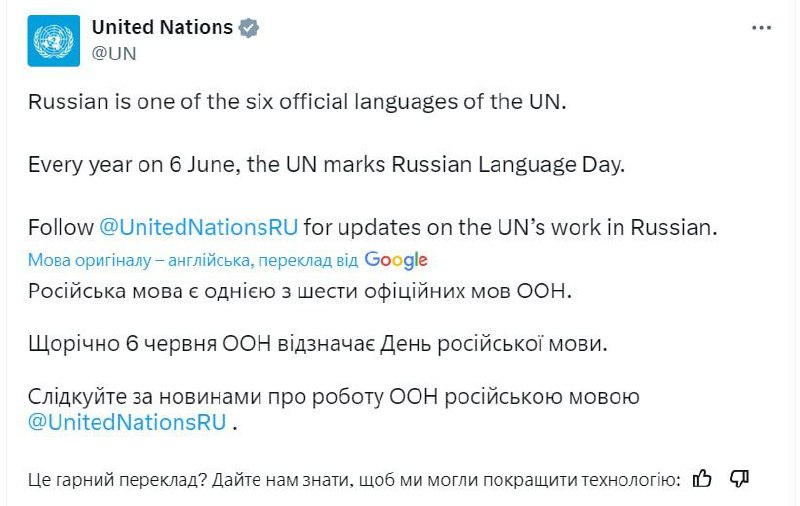800x506 pixels.
Task: Open @UnitedNationsRU mention in the Ukrainian translation
Action: pyautogui.click(x=127, y=422)
